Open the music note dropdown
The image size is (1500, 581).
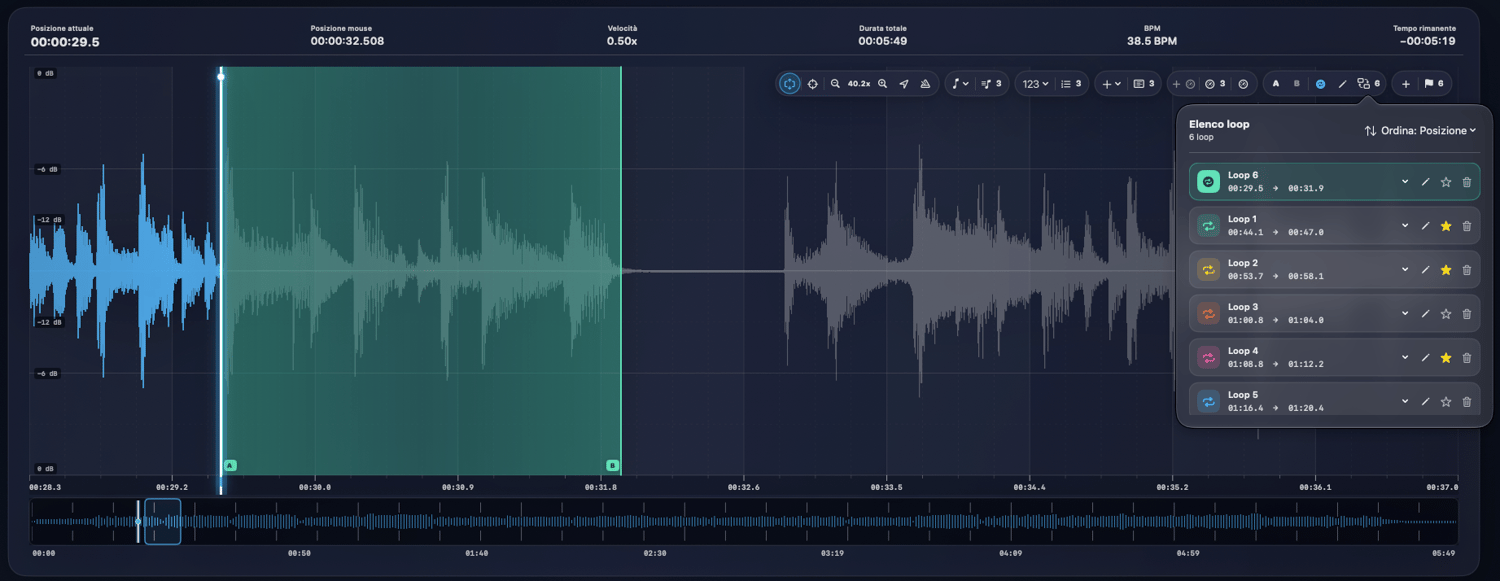960,84
